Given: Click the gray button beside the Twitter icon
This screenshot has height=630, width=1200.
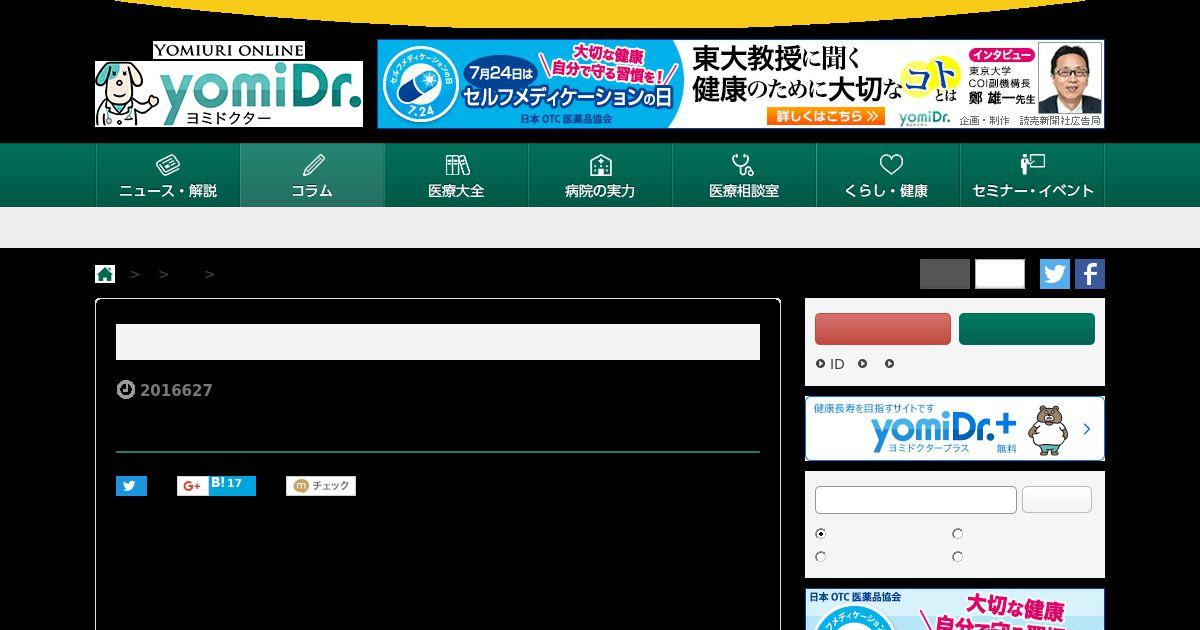Looking at the screenshot, I should [945, 274].
